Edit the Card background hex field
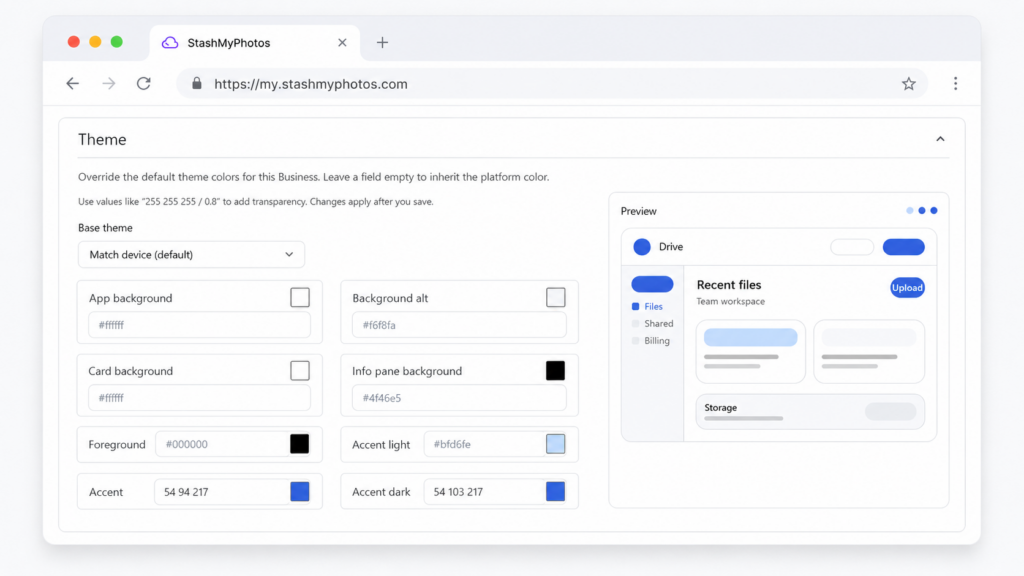 click(199, 398)
